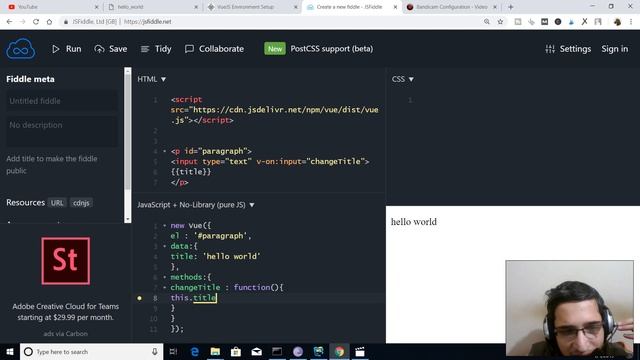The height and width of the screenshot is (360, 640).
Task: Go to the browser home page
Action: 49,22
